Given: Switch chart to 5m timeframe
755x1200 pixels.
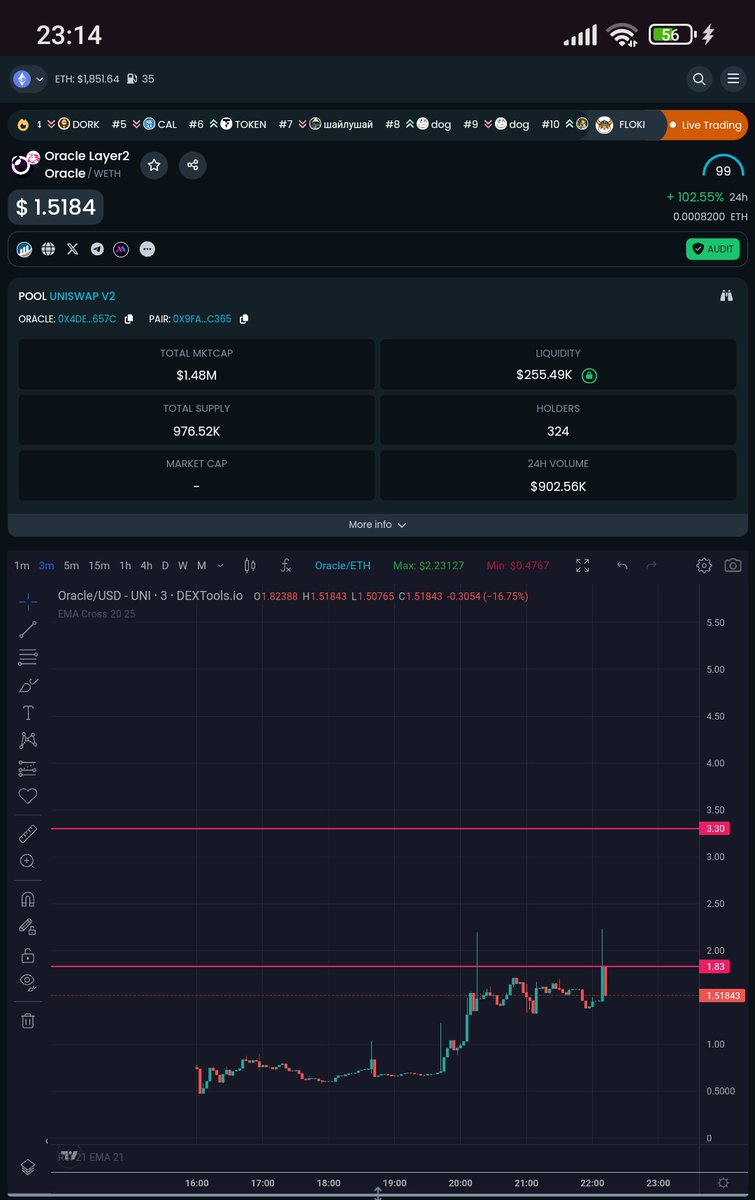Looking at the screenshot, I should click(x=71, y=566).
